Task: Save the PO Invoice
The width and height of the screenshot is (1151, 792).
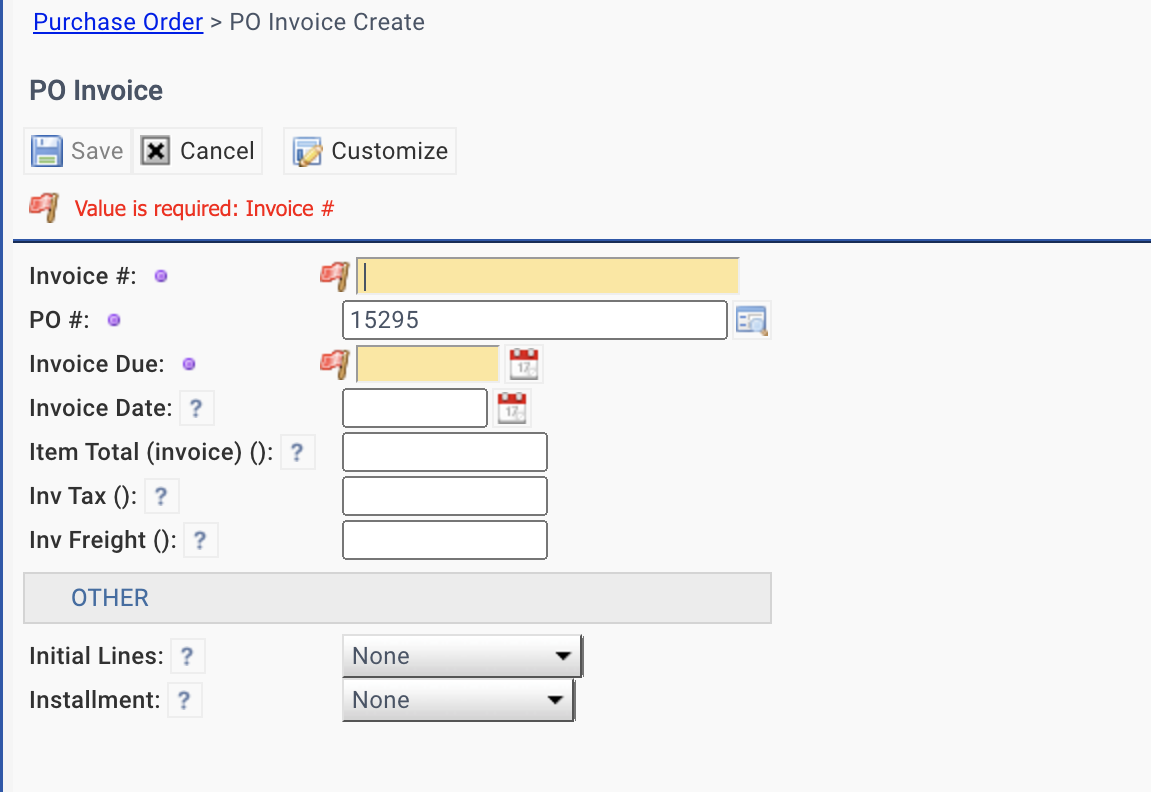Action: coord(78,151)
